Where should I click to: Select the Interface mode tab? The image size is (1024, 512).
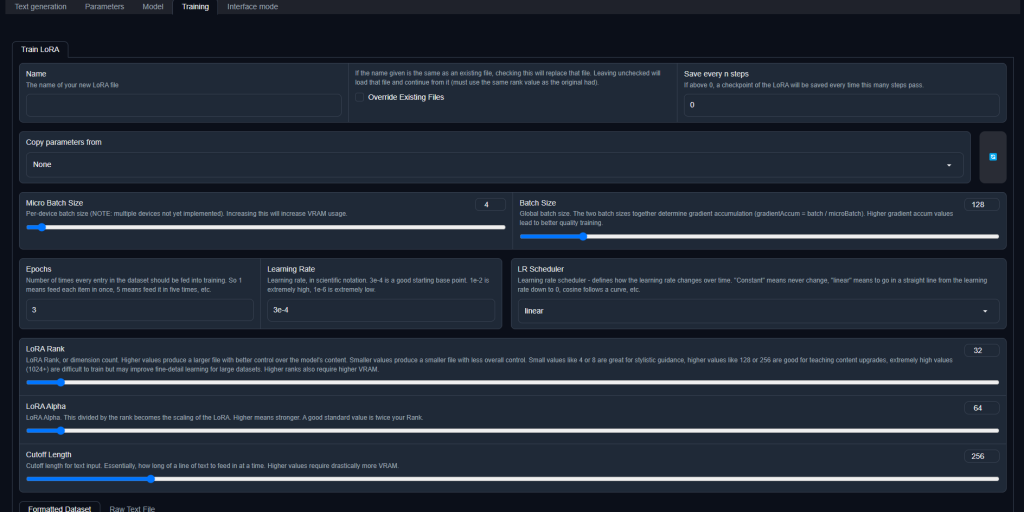tap(252, 7)
